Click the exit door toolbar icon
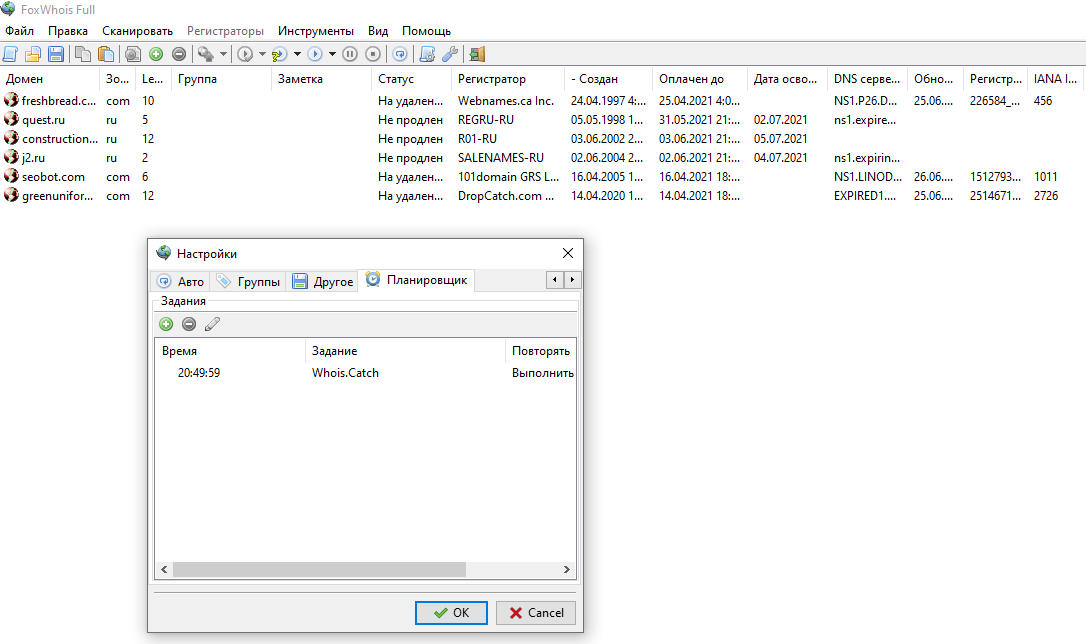Screen dimensions: 1086x644 pyautogui.click(x=477, y=54)
